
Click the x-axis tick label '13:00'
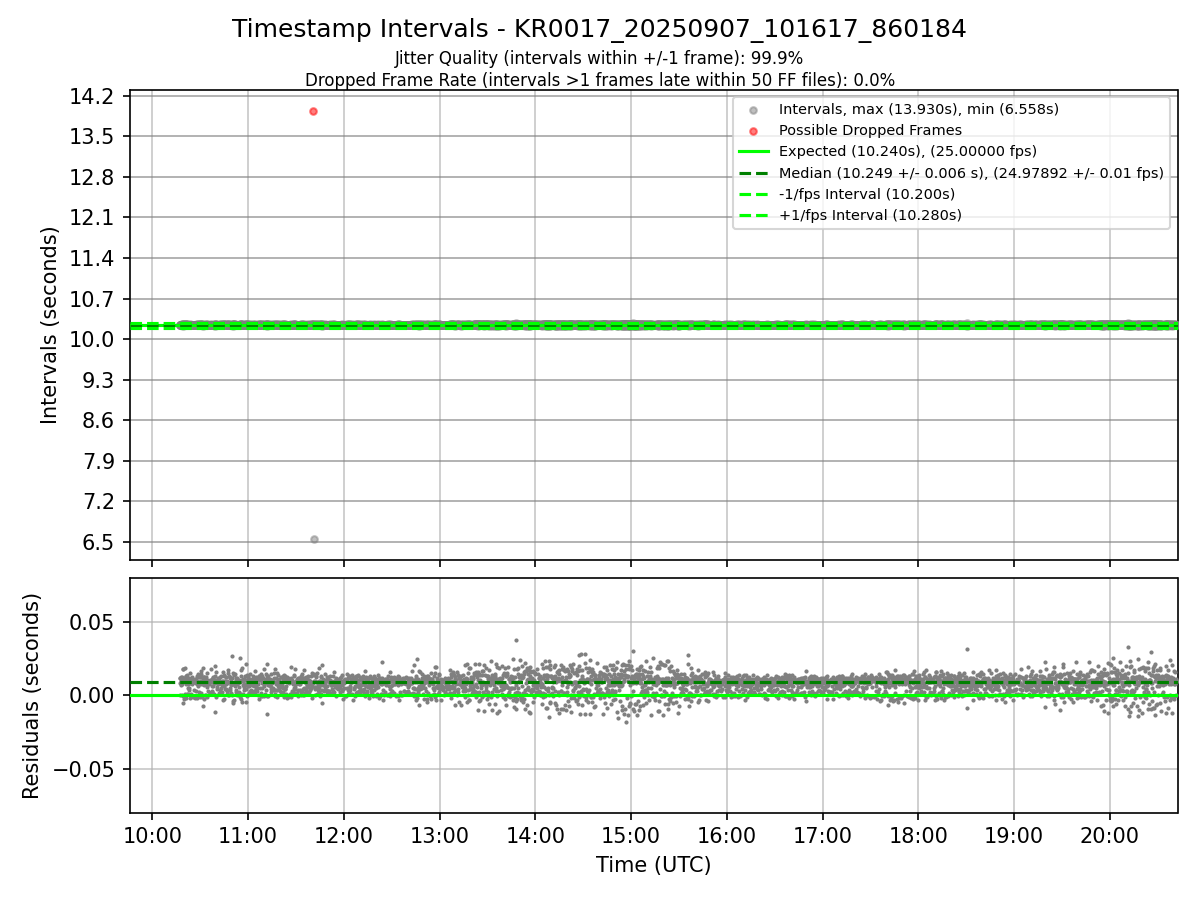439,836
